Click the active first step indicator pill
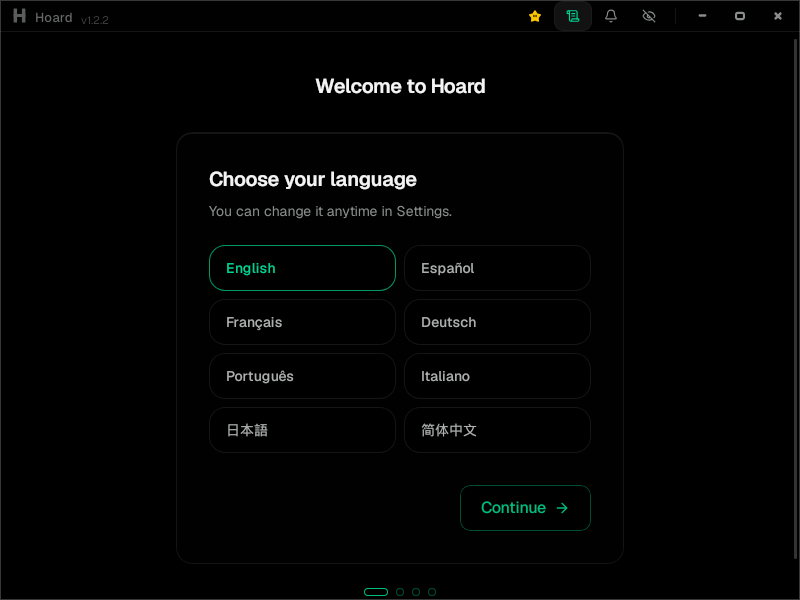This screenshot has height=600, width=800. coord(376,592)
